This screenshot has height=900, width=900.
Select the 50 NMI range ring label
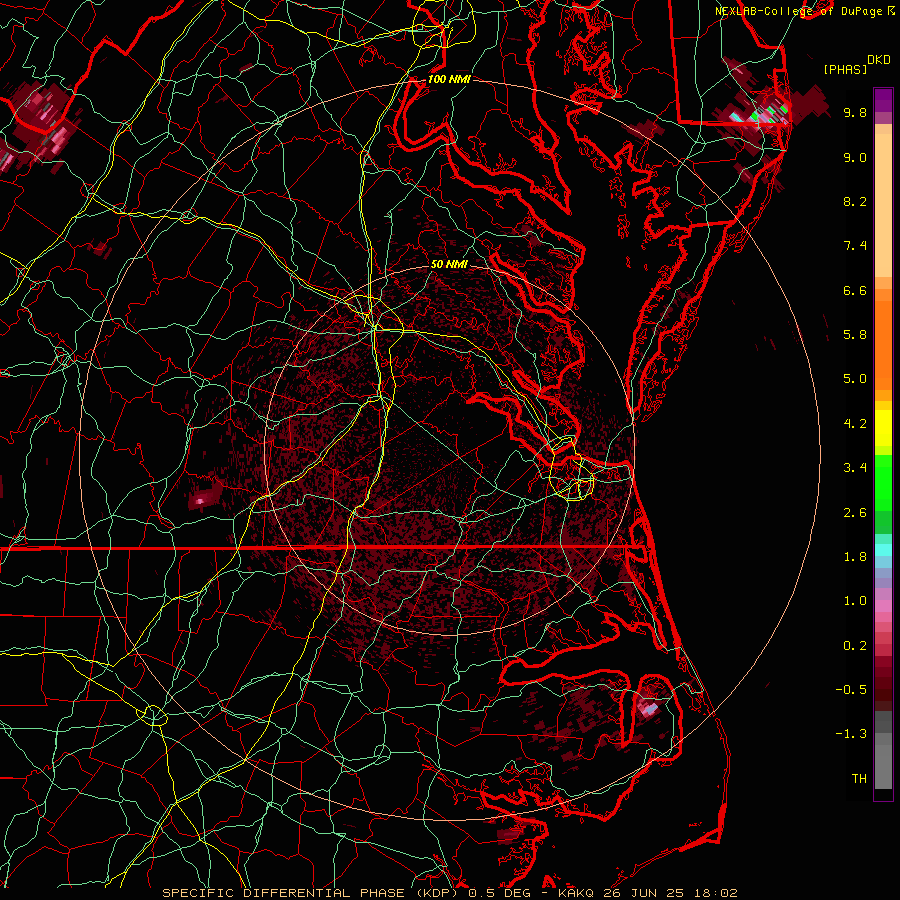[x=449, y=264]
